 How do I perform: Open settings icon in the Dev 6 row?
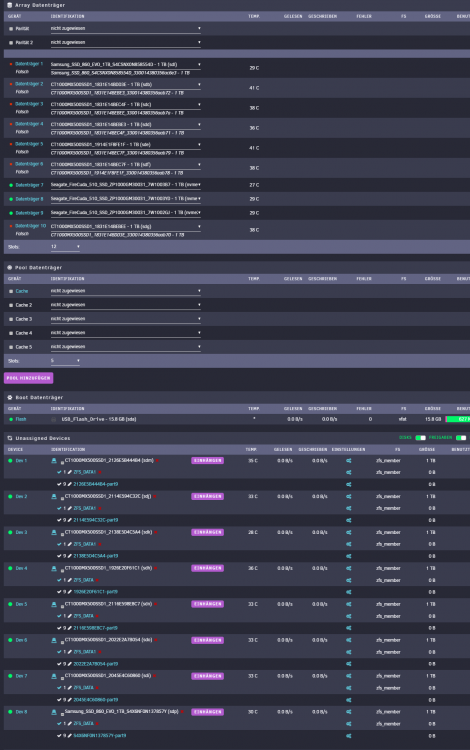click(x=349, y=640)
